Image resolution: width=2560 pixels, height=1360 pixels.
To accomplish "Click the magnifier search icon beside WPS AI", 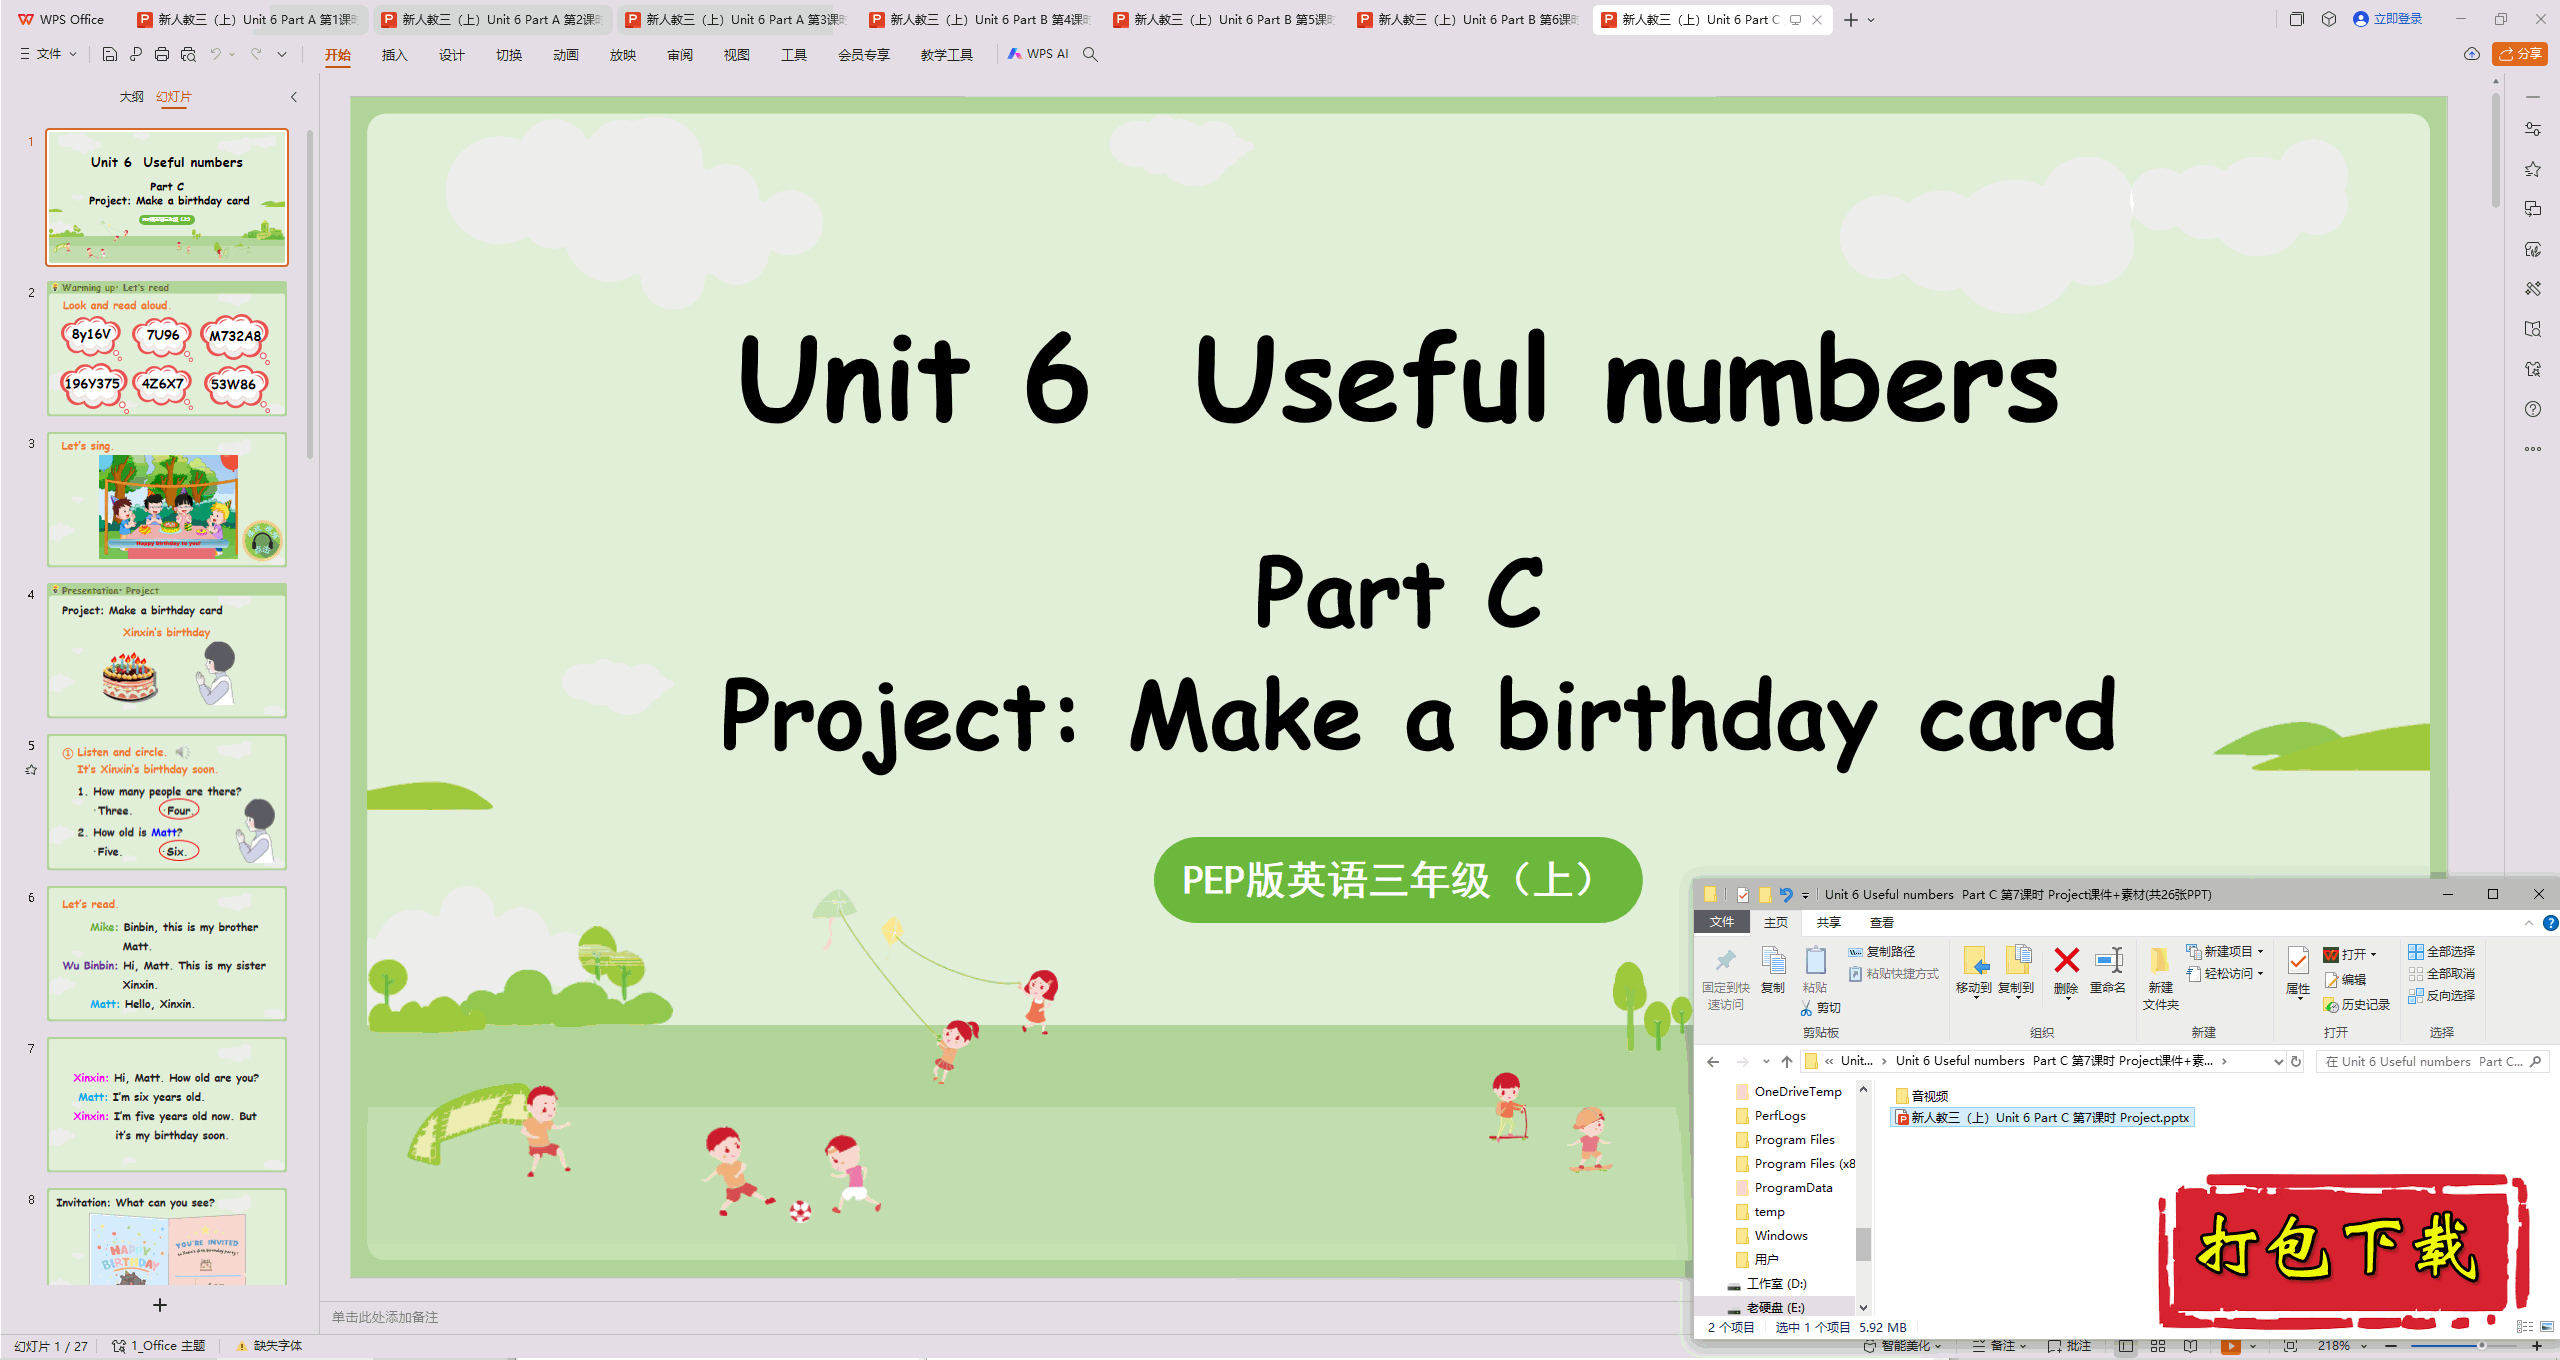I will coord(1090,54).
